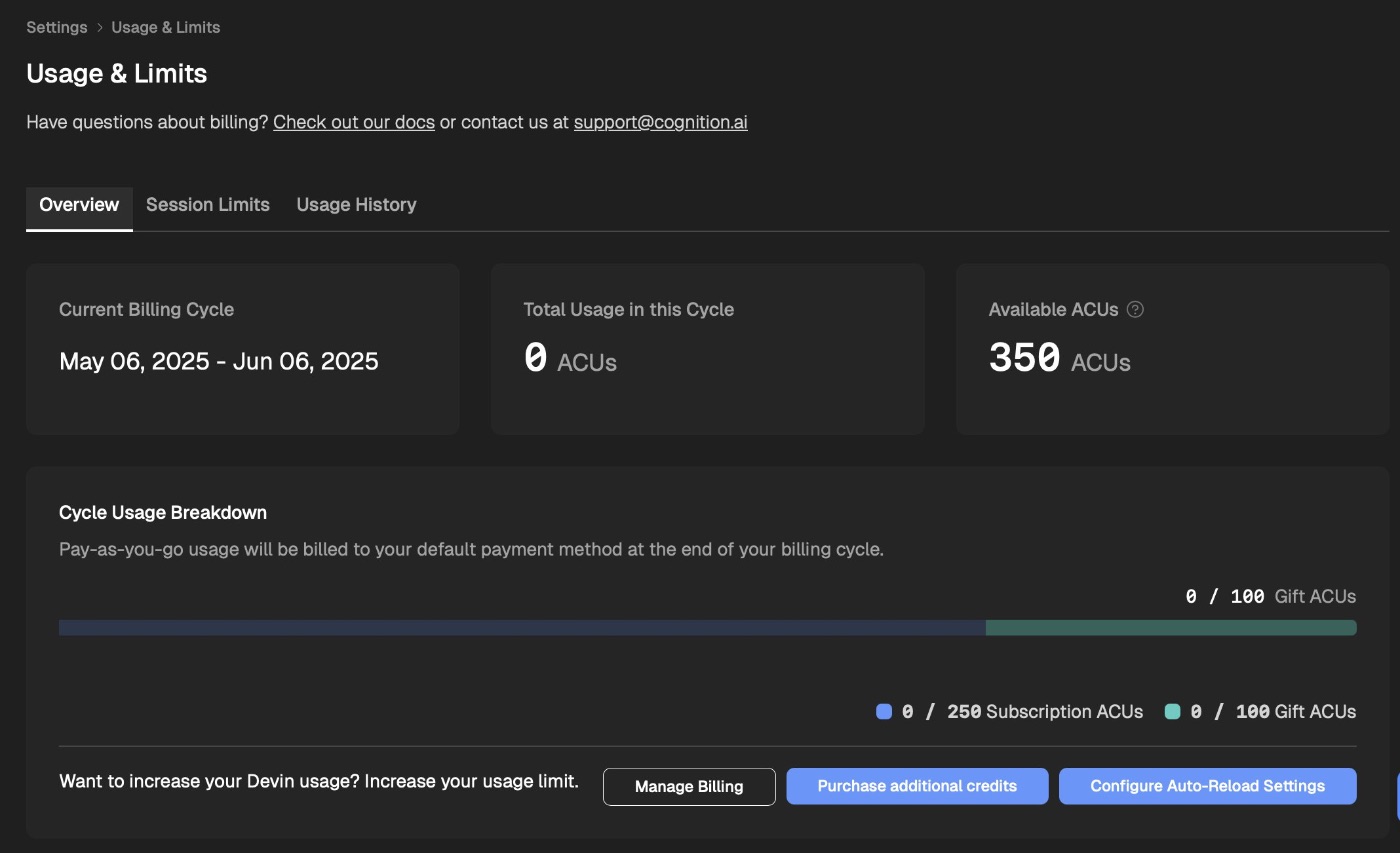Open the Available ACUs help icon
Image resolution: width=1400 pixels, height=853 pixels.
click(1135, 310)
